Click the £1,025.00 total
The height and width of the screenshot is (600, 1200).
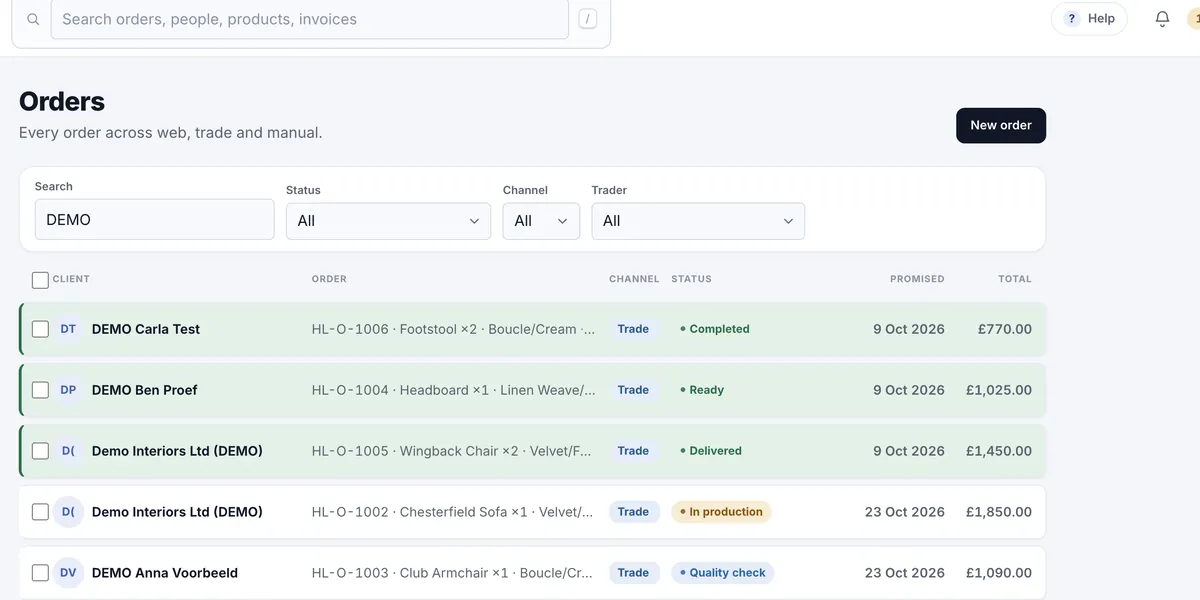click(x=999, y=390)
